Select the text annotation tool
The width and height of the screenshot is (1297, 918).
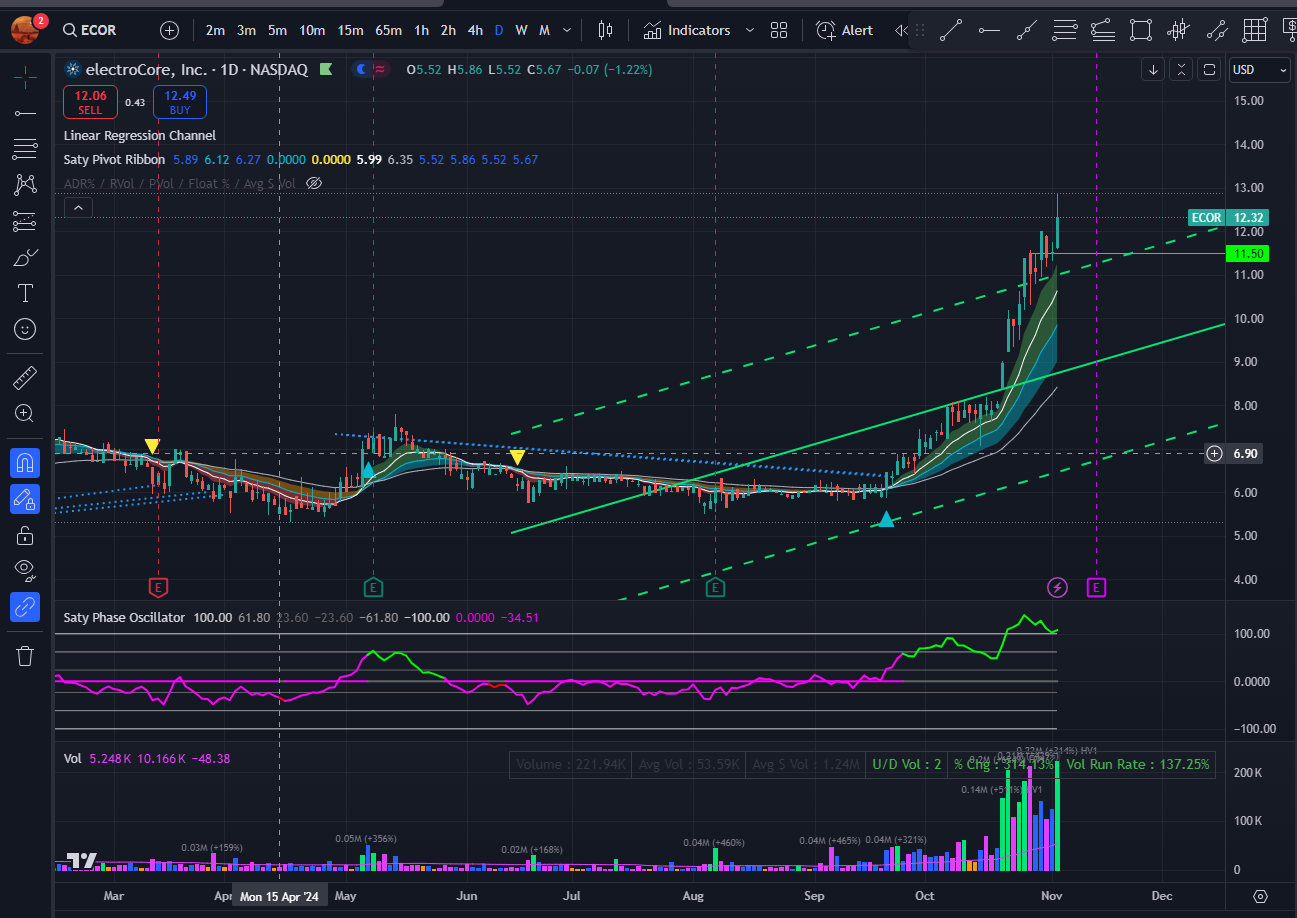pyautogui.click(x=25, y=293)
